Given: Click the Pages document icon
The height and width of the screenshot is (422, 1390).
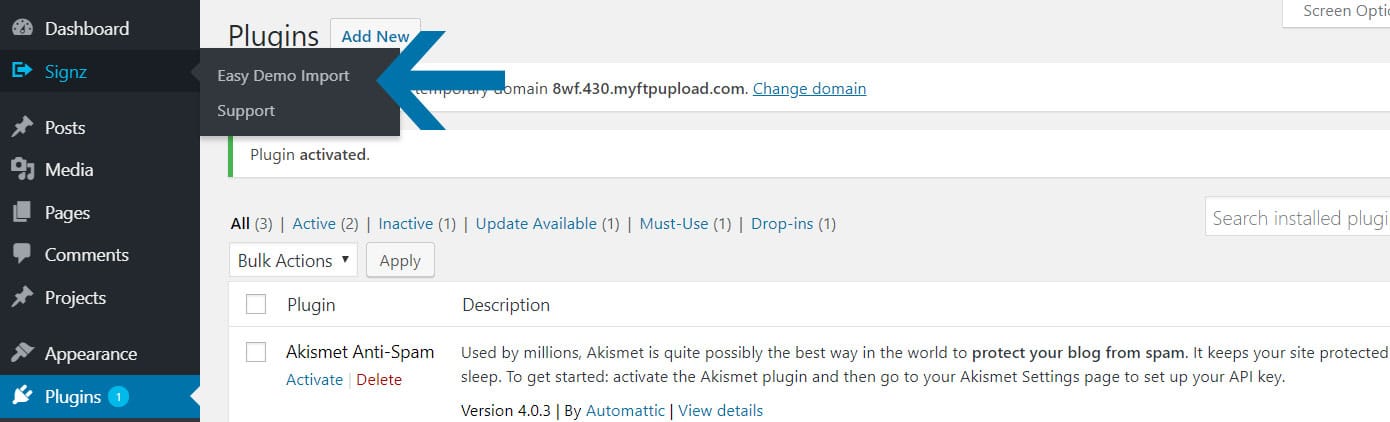Looking at the screenshot, I should pyautogui.click(x=22, y=213).
